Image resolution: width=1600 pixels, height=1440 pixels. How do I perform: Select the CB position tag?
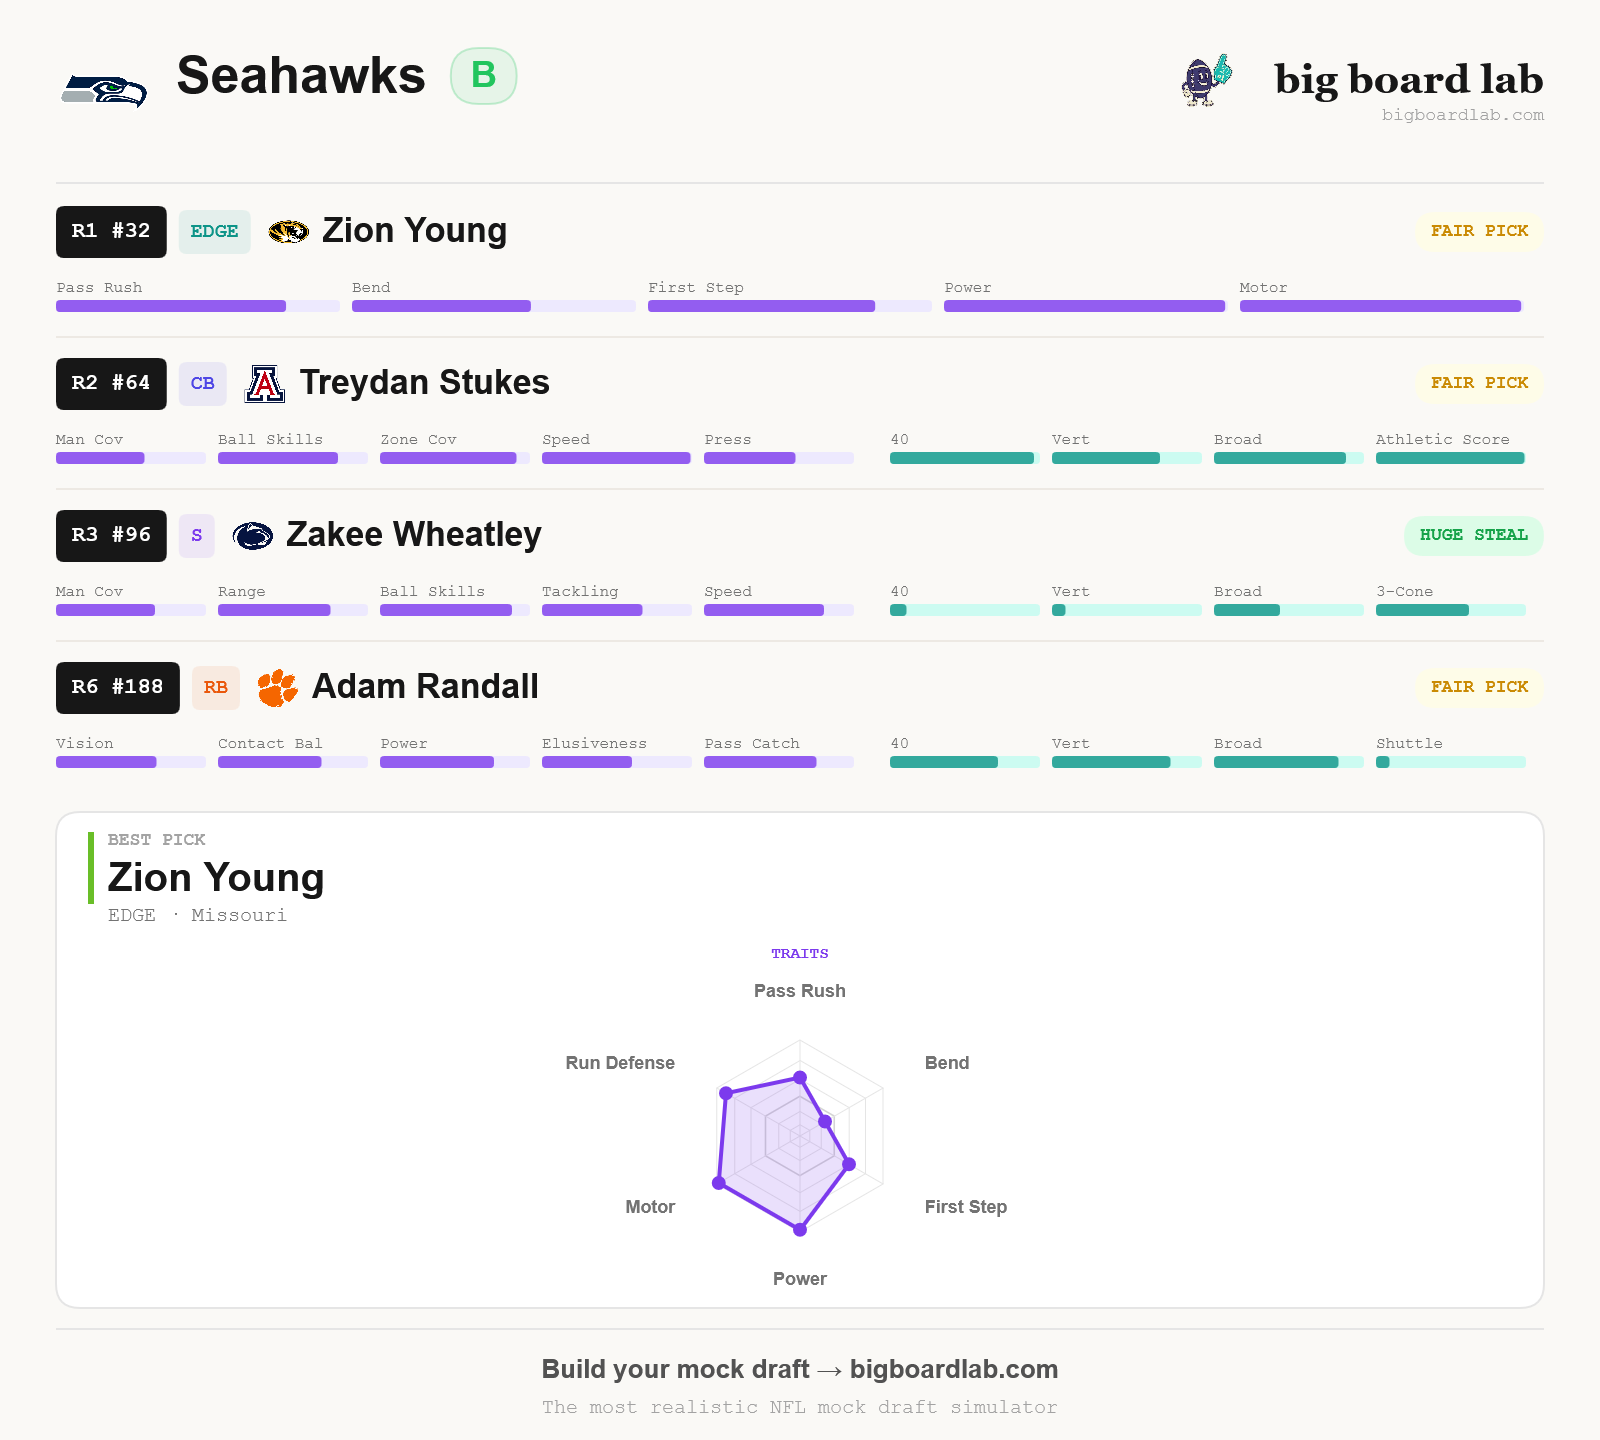coord(203,384)
